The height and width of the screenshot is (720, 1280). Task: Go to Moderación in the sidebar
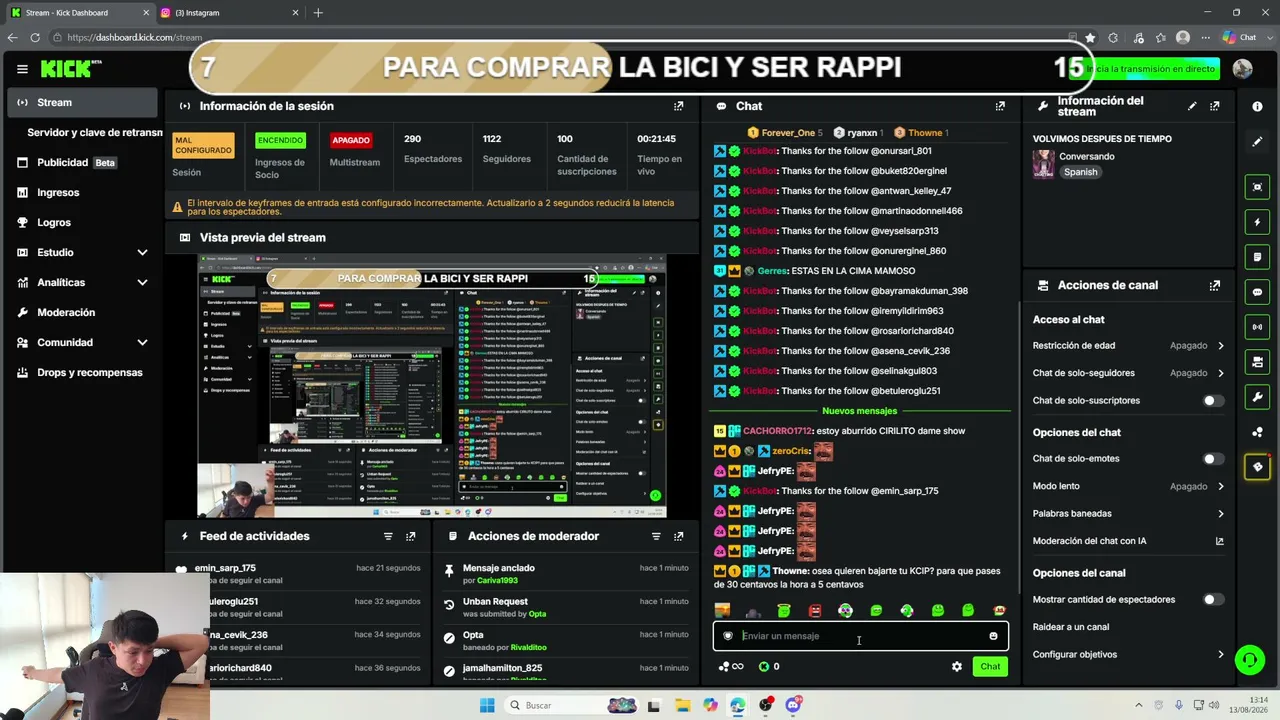pos(83,312)
